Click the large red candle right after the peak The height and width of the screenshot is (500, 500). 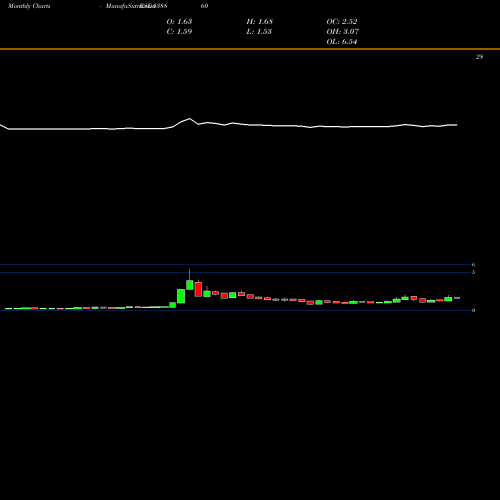pyautogui.click(x=198, y=289)
